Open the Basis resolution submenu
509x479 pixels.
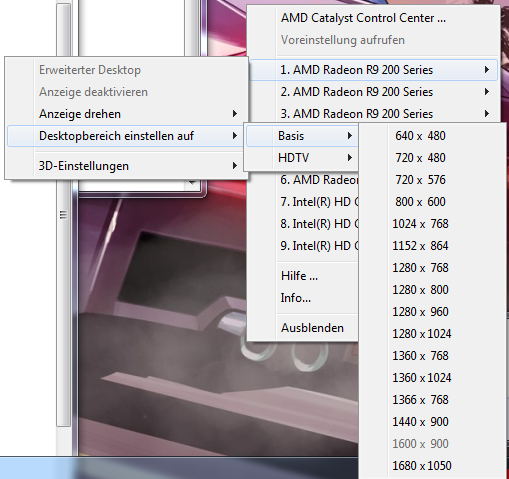pos(302,136)
